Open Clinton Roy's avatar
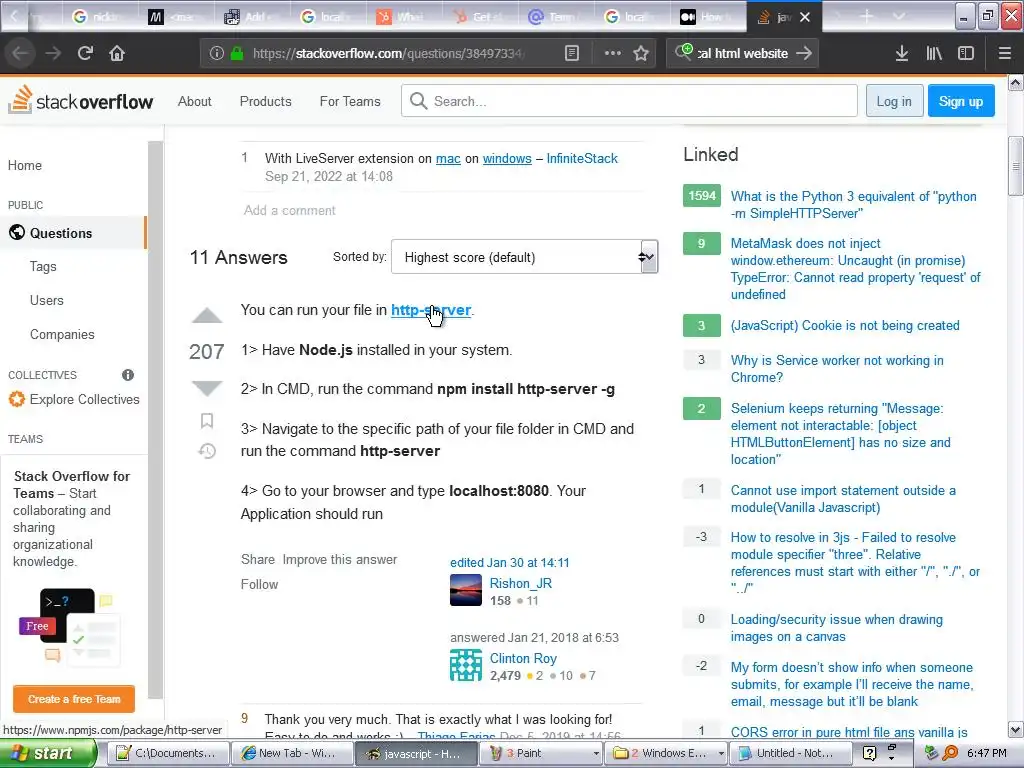Viewport: 1024px width, 768px height. tap(466, 665)
